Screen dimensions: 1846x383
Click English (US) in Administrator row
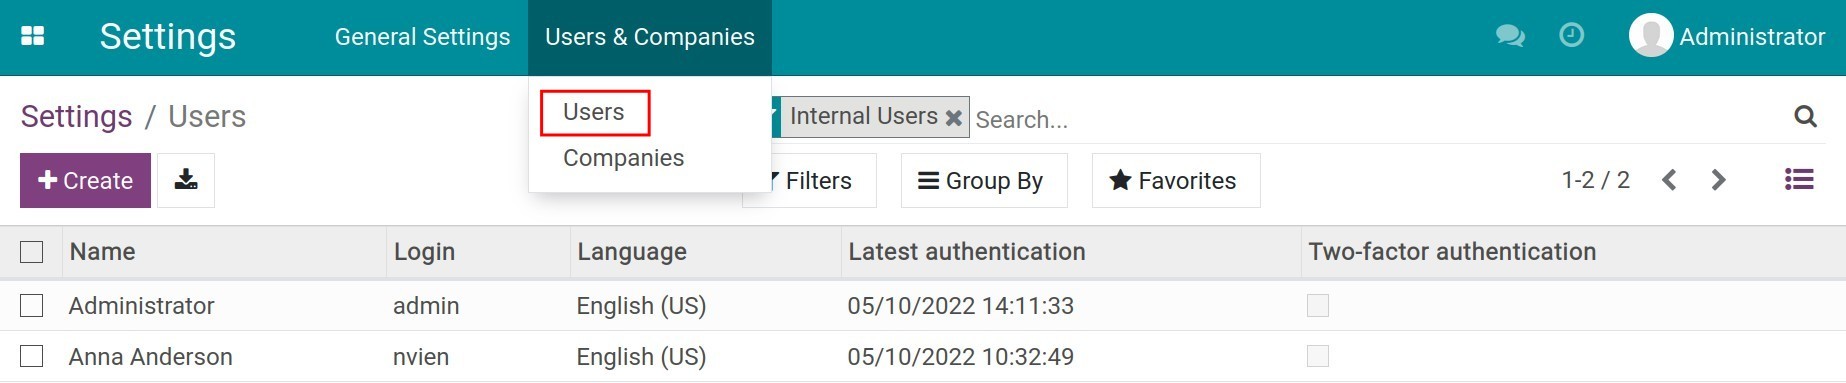641,306
